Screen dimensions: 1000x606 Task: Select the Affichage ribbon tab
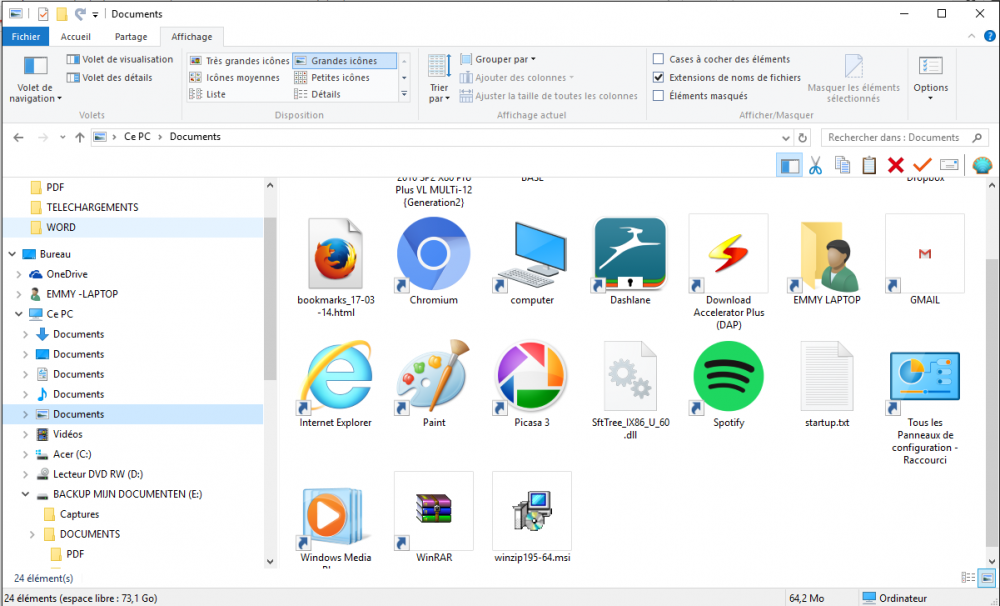(x=191, y=36)
